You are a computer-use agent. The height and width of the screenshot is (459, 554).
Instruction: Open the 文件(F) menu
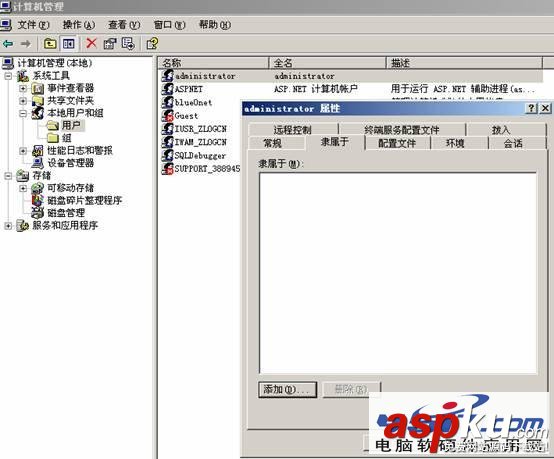tap(33, 25)
